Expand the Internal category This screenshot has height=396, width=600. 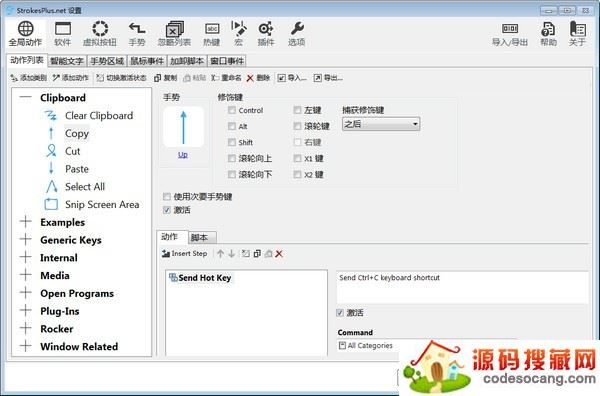26,257
